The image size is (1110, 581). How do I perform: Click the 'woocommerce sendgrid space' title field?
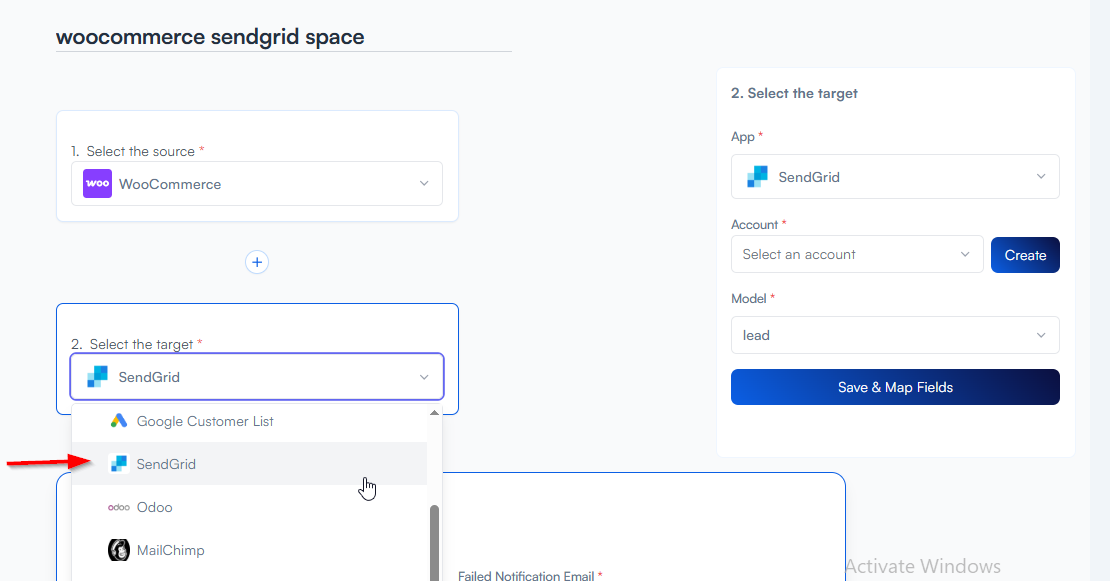point(283,38)
